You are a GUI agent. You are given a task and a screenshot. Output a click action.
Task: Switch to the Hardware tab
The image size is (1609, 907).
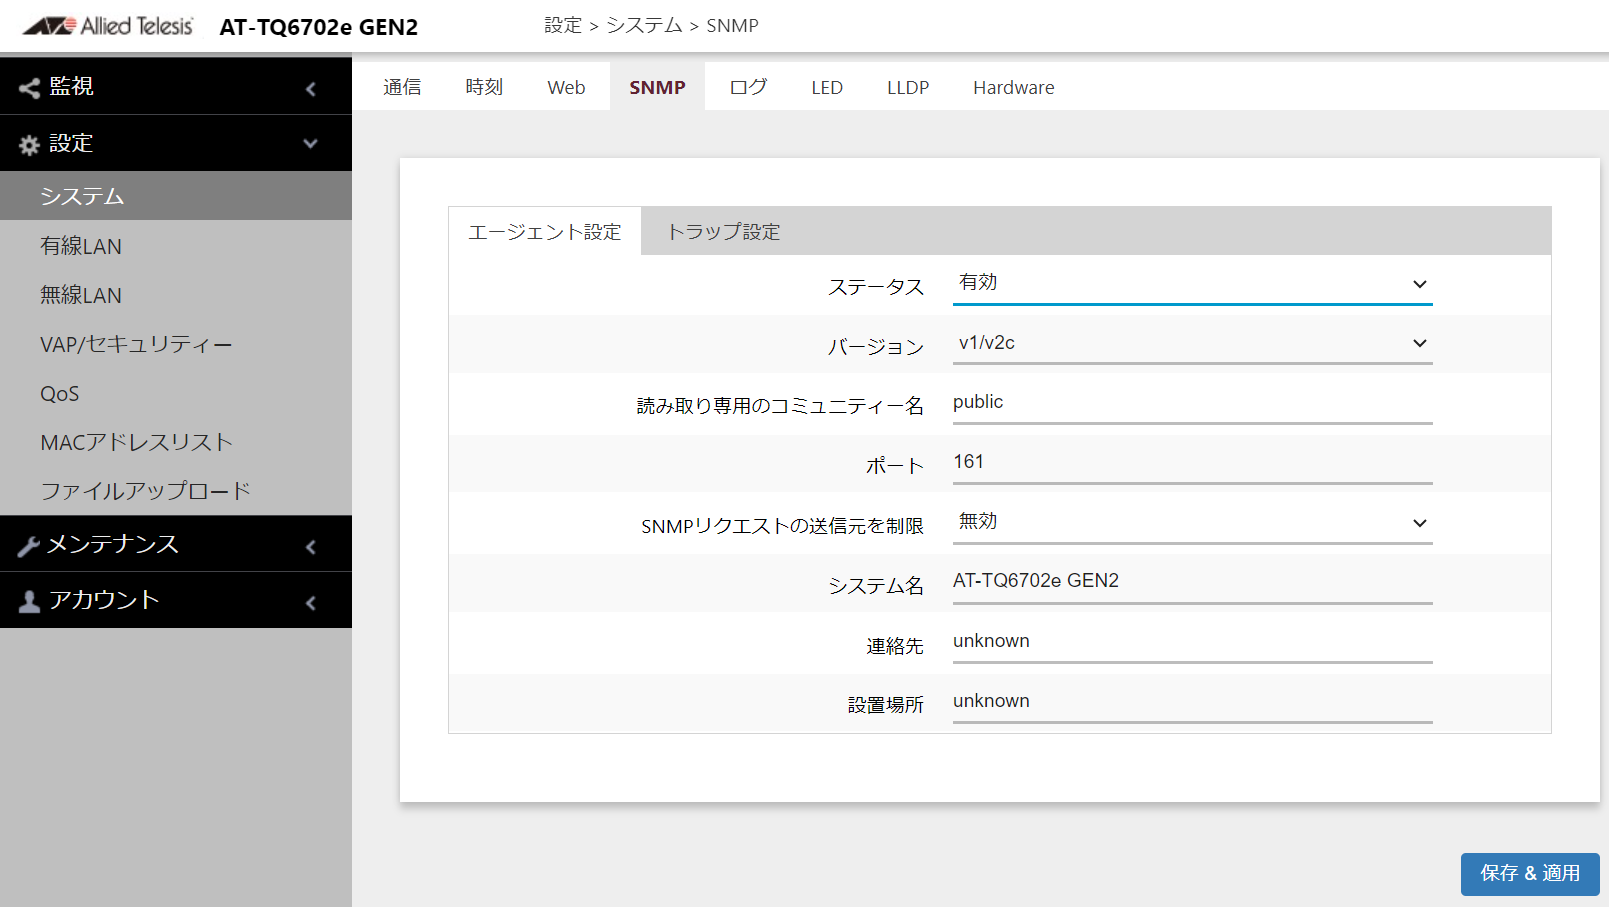(x=1014, y=87)
